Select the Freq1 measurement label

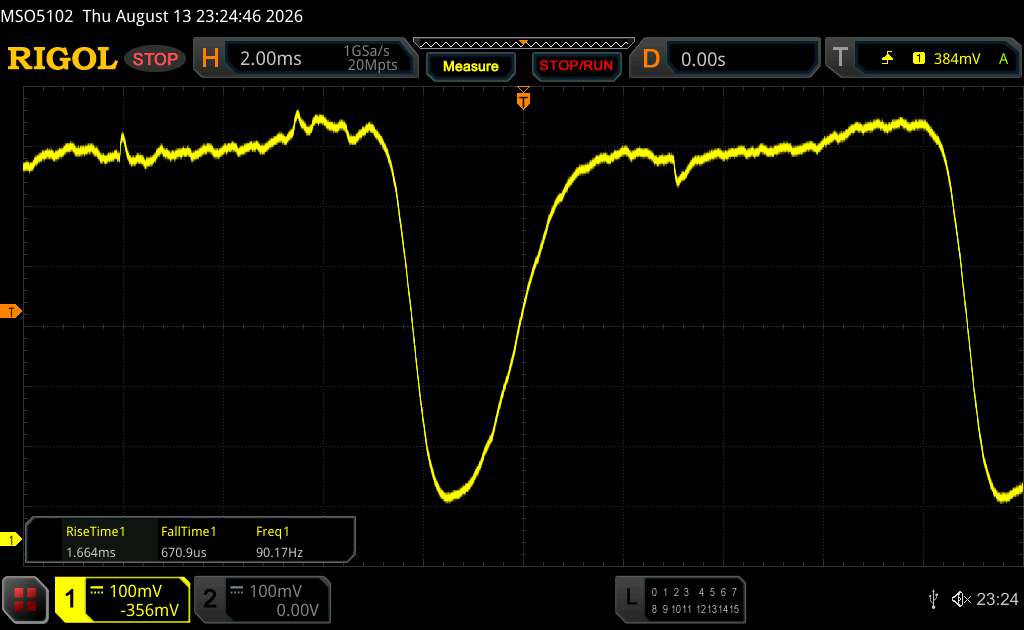tap(272, 531)
